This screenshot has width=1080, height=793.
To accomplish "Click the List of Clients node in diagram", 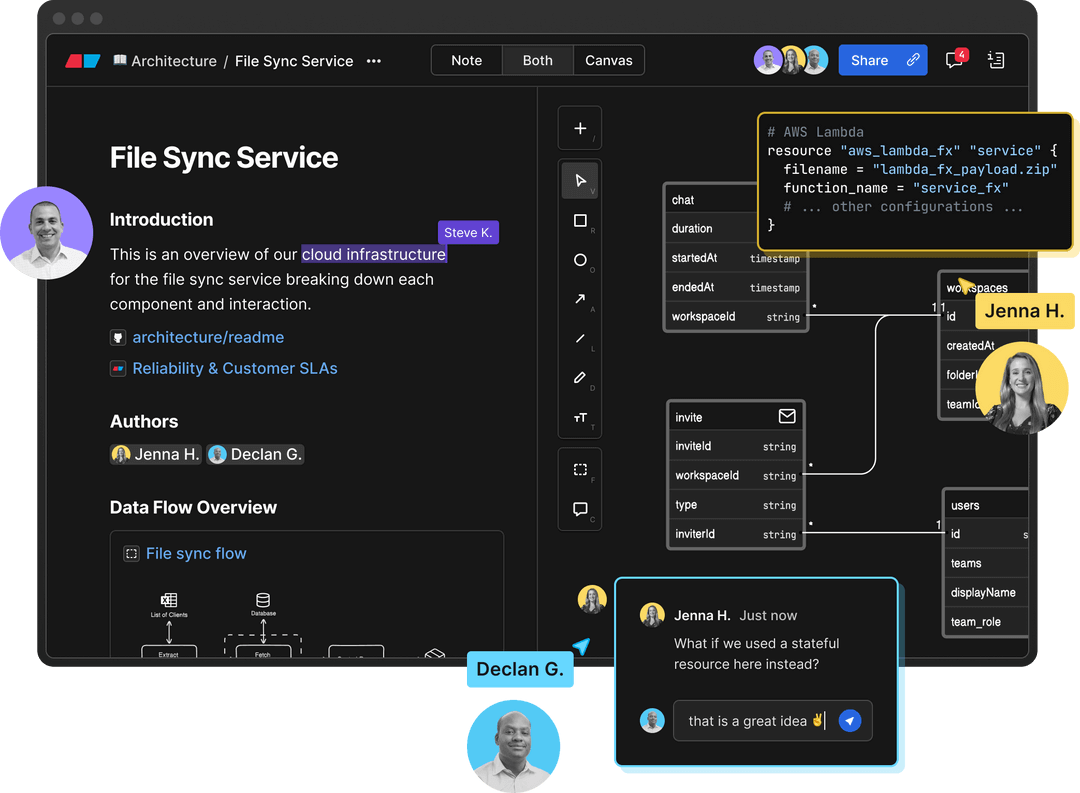I will click(x=169, y=605).
